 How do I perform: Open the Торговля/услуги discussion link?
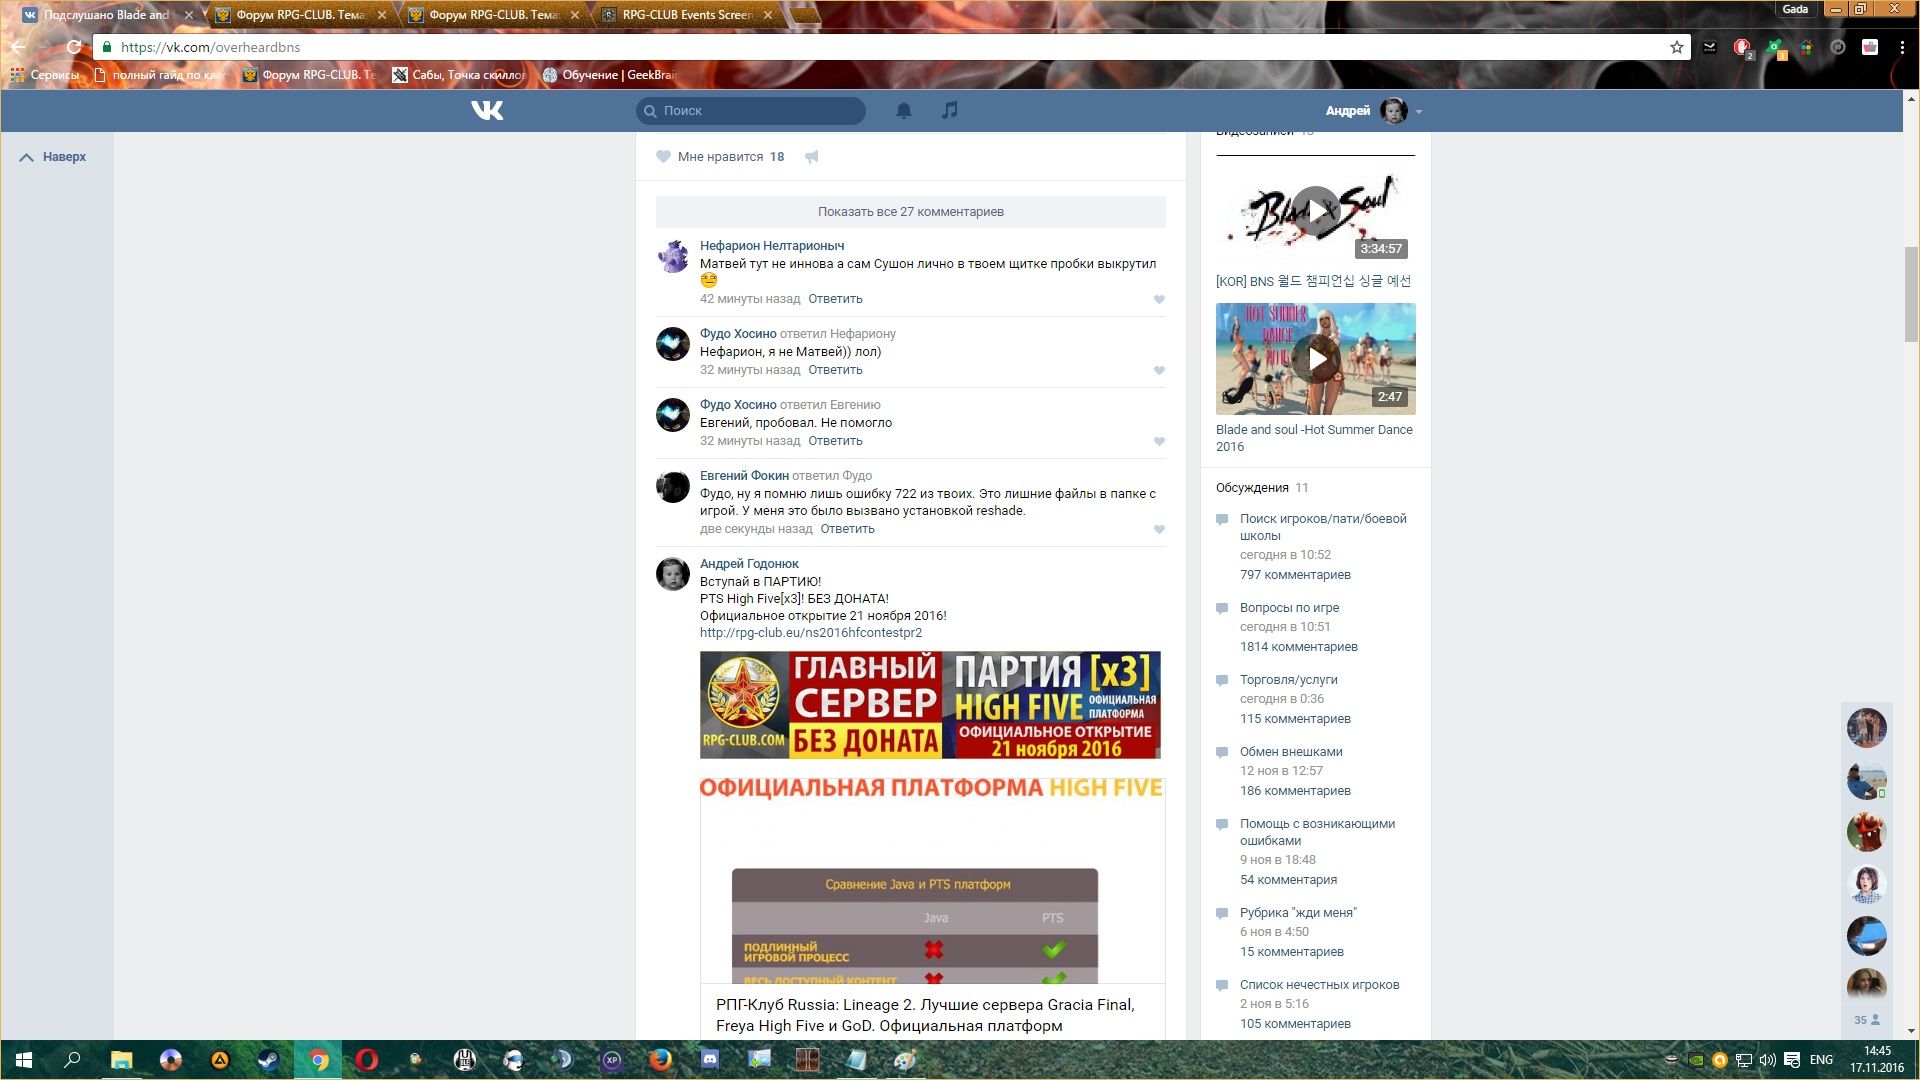pyautogui.click(x=1288, y=680)
